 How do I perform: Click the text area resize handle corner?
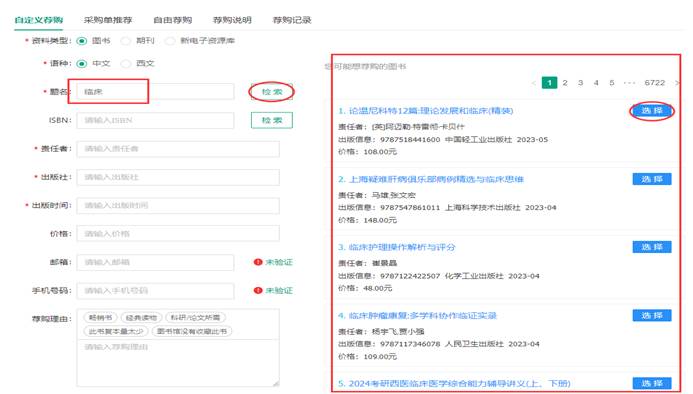pyautogui.click(x=276, y=383)
